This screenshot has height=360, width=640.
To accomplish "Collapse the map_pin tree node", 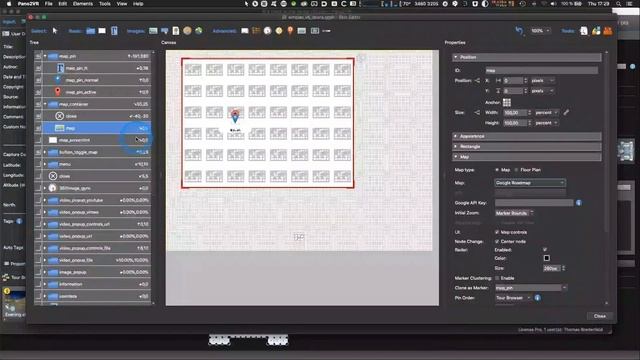I will [x=45, y=56].
